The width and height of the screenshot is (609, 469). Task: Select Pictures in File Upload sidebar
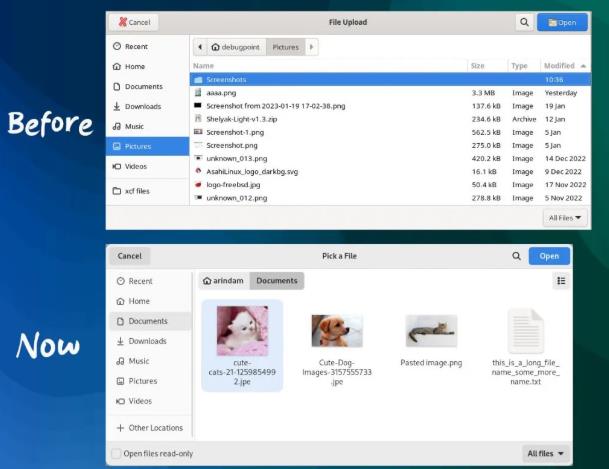tap(147, 146)
